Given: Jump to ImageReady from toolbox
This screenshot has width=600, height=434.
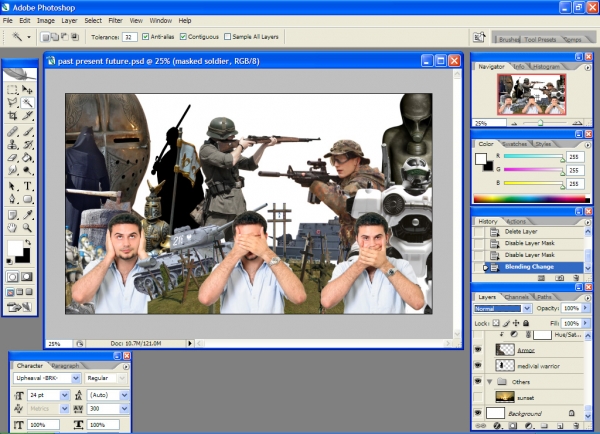Looking at the screenshot, I should tap(20, 307).
